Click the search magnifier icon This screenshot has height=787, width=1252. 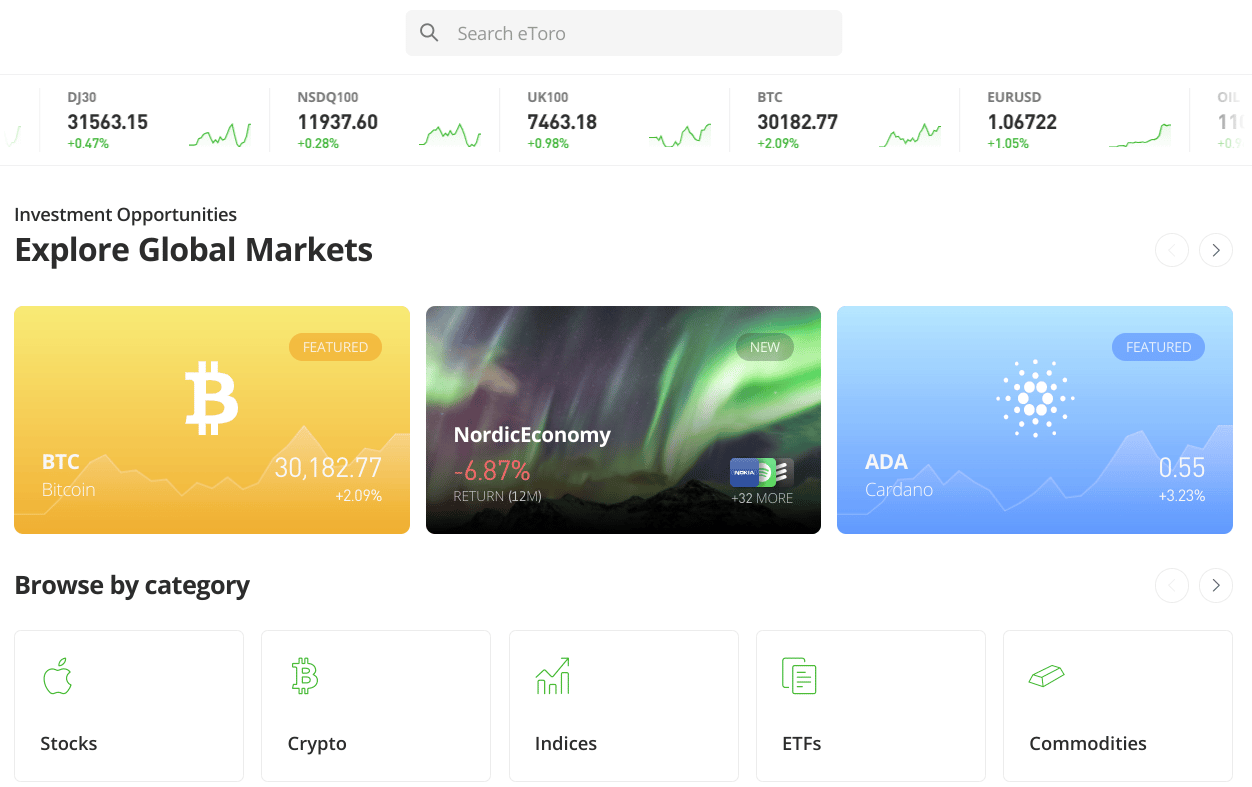click(x=429, y=33)
